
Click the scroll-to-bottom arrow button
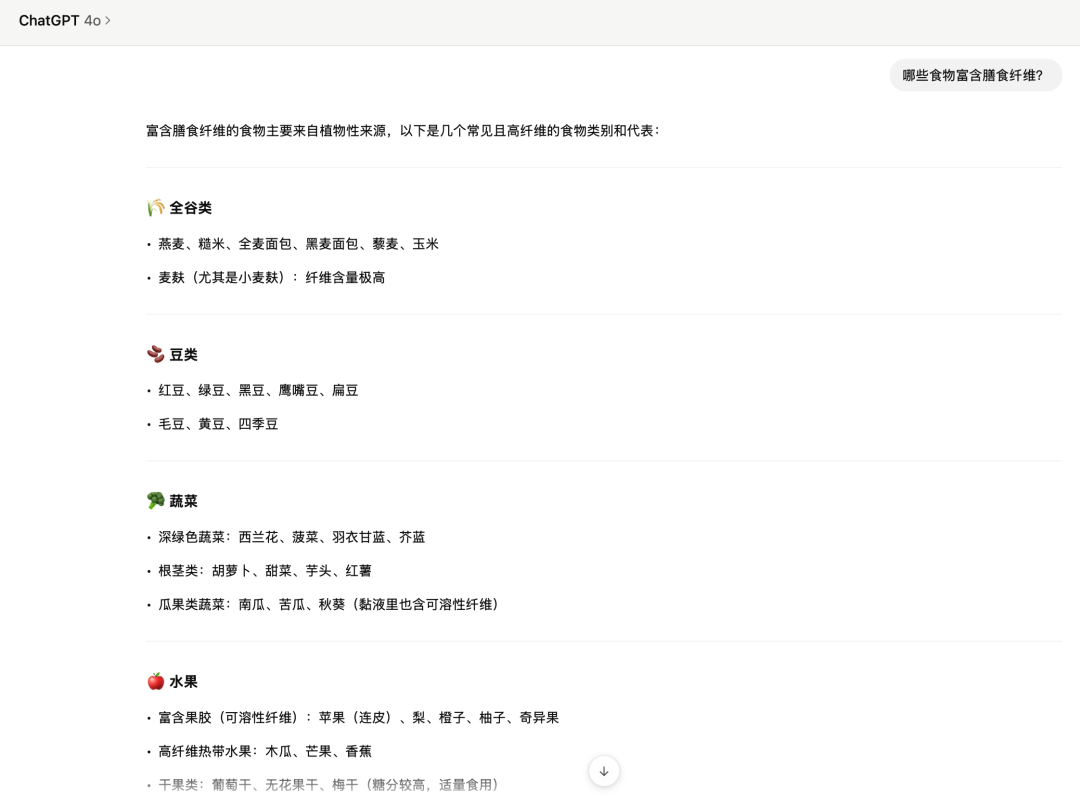click(604, 771)
